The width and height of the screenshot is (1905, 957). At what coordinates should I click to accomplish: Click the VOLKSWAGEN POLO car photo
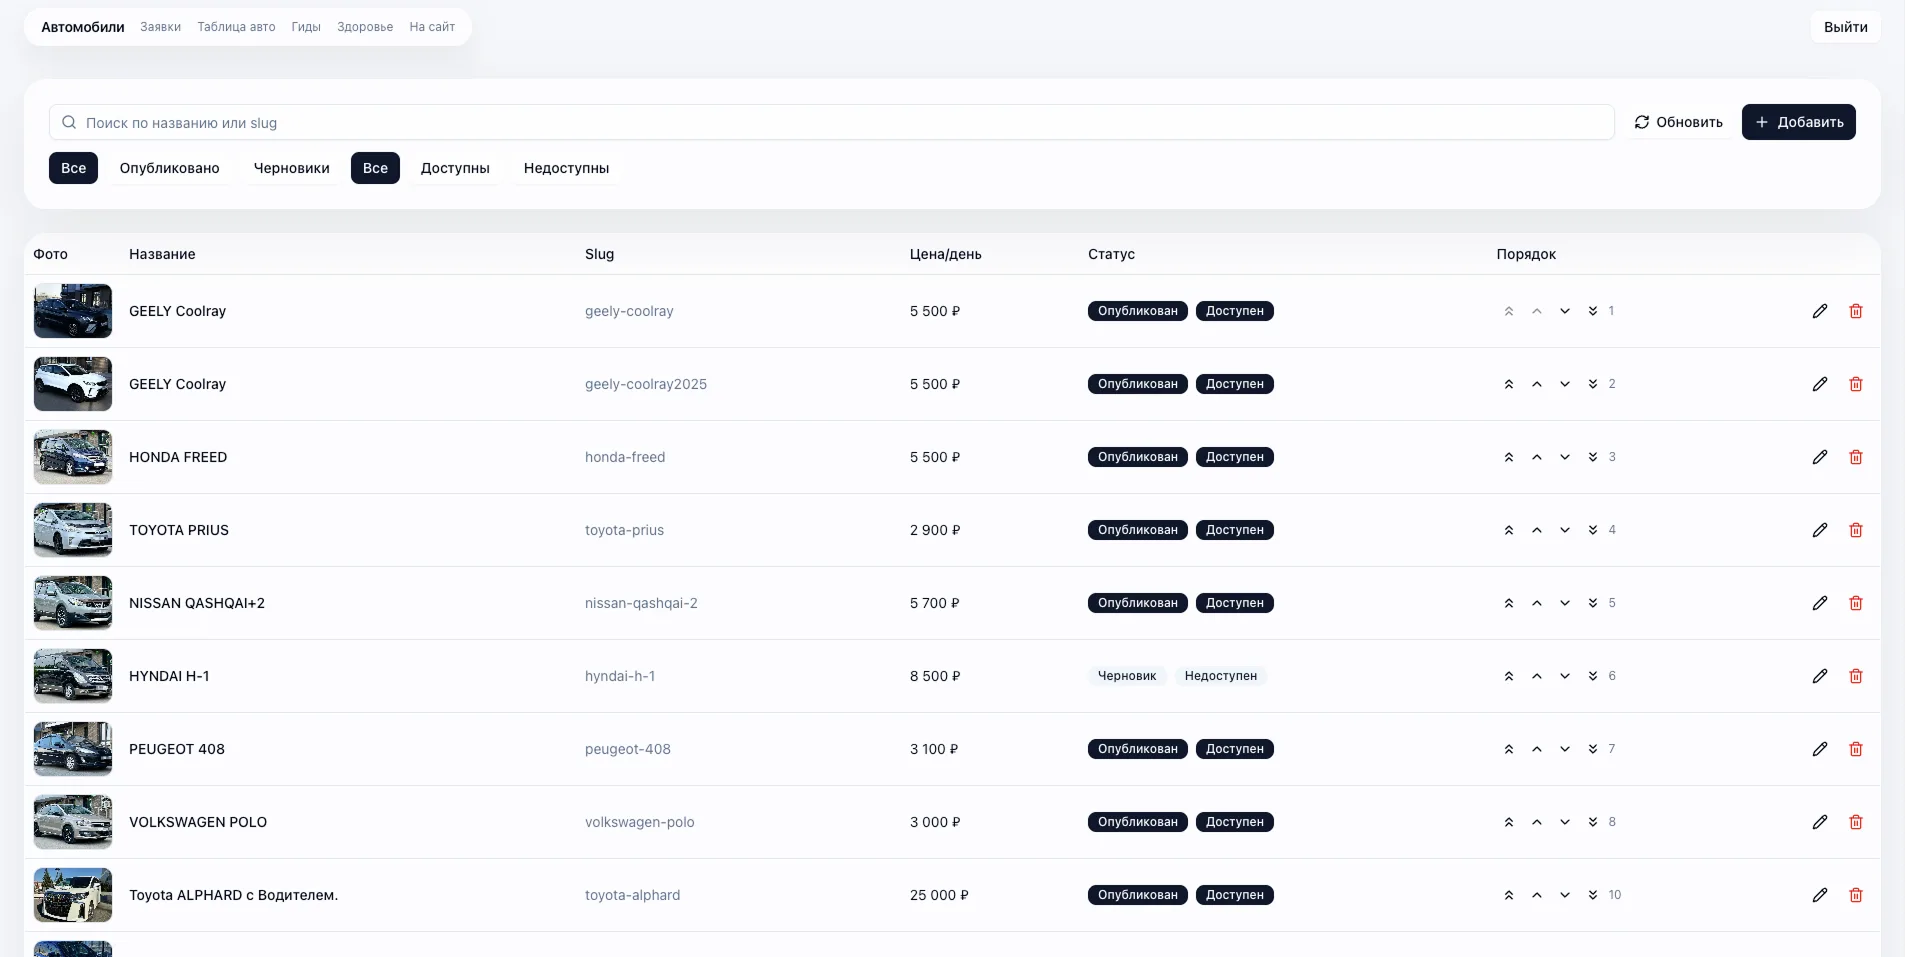tap(73, 822)
